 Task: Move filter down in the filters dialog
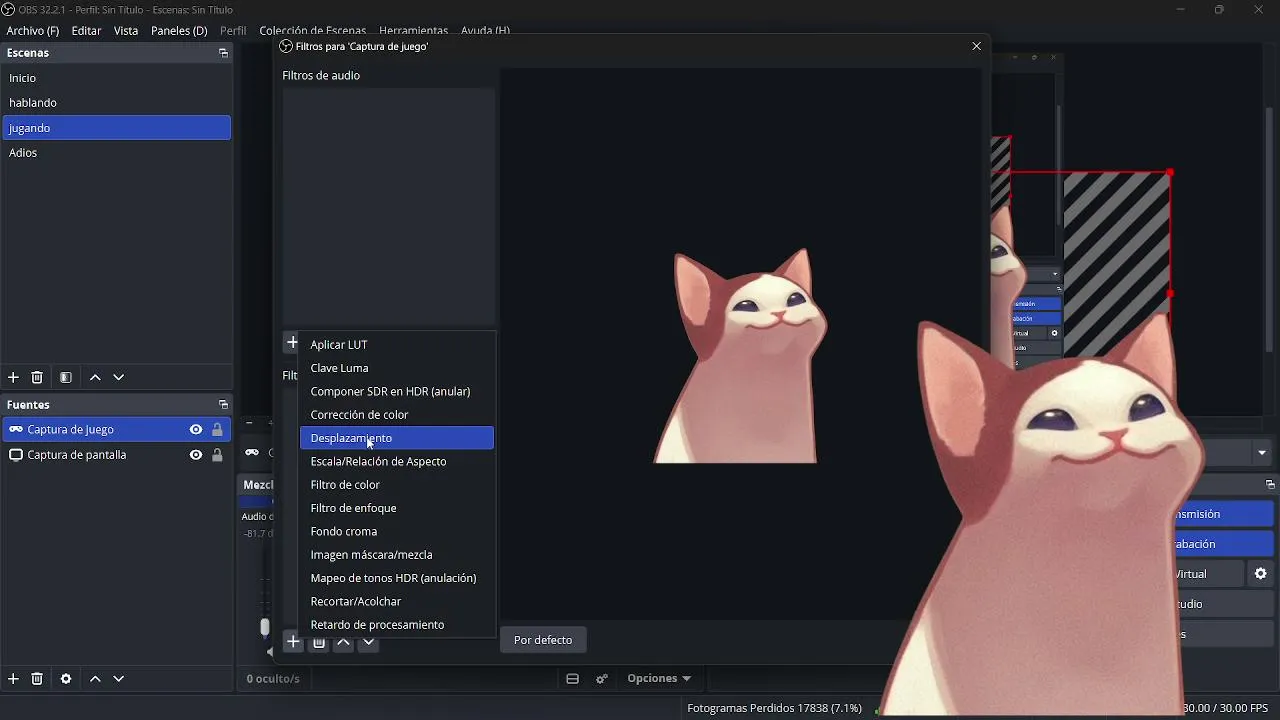[x=368, y=643]
